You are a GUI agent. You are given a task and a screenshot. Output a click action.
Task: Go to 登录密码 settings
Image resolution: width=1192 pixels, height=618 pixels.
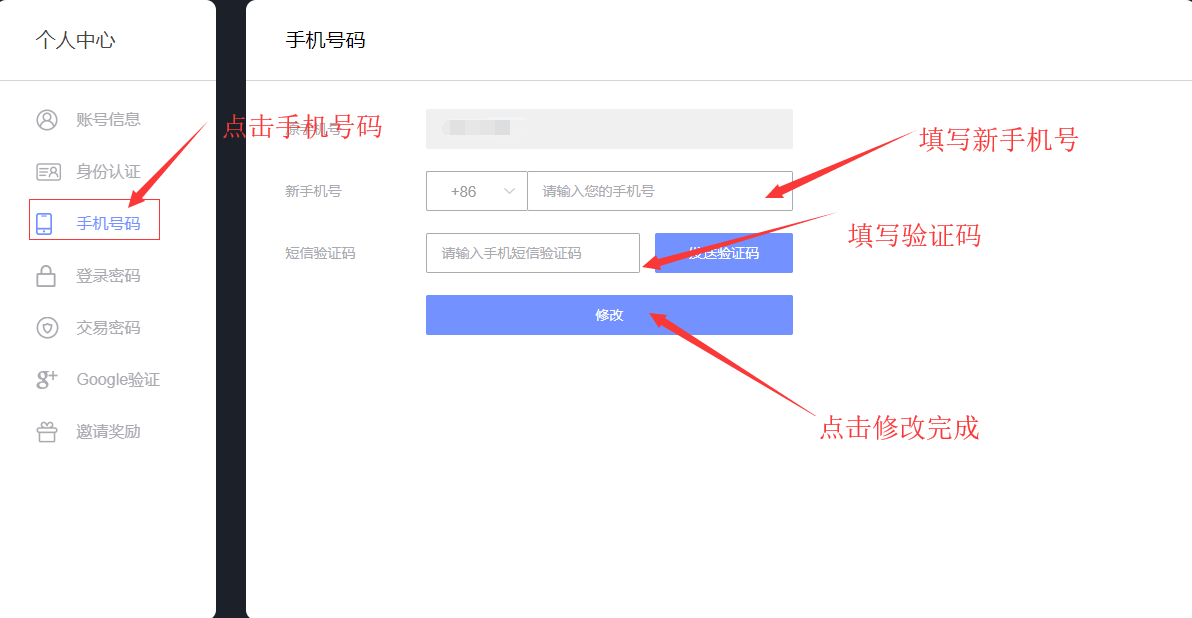tap(108, 276)
